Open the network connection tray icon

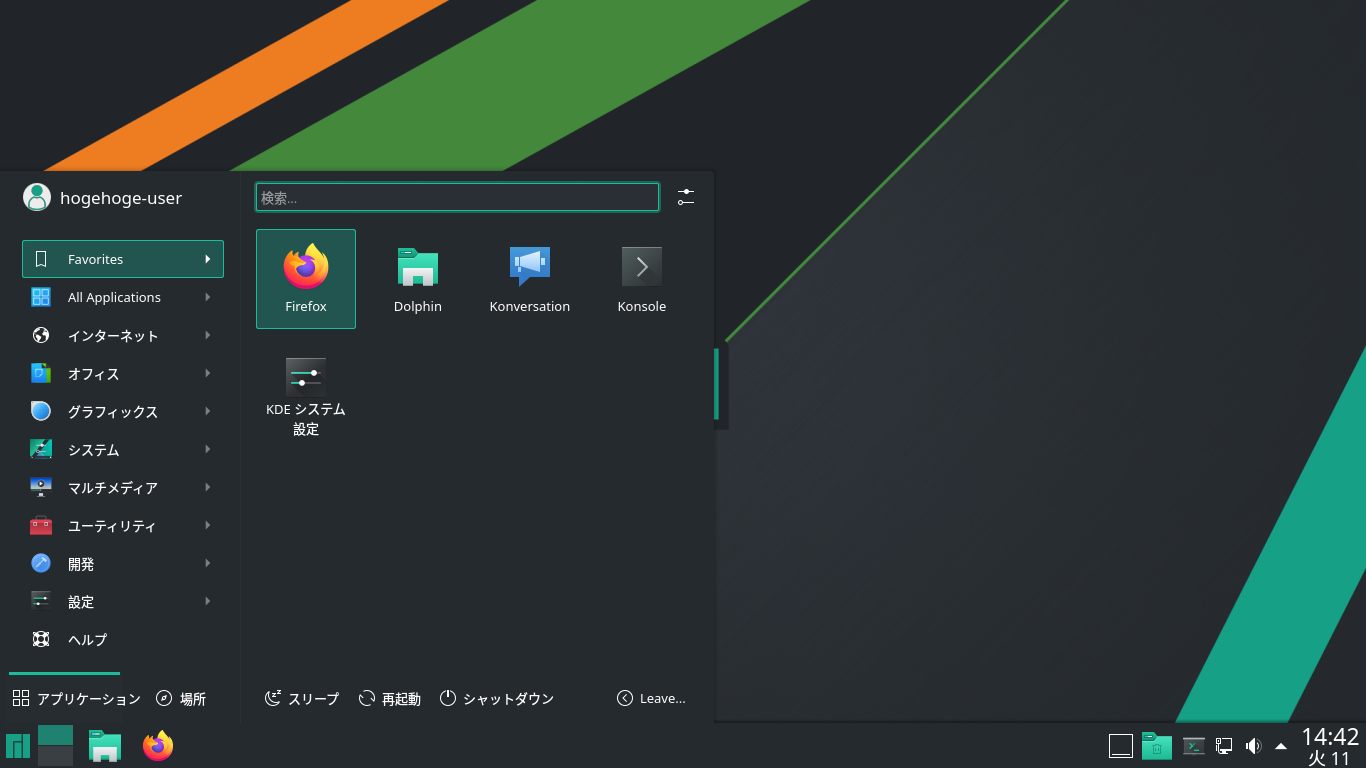pyautogui.click(x=1223, y=746)
